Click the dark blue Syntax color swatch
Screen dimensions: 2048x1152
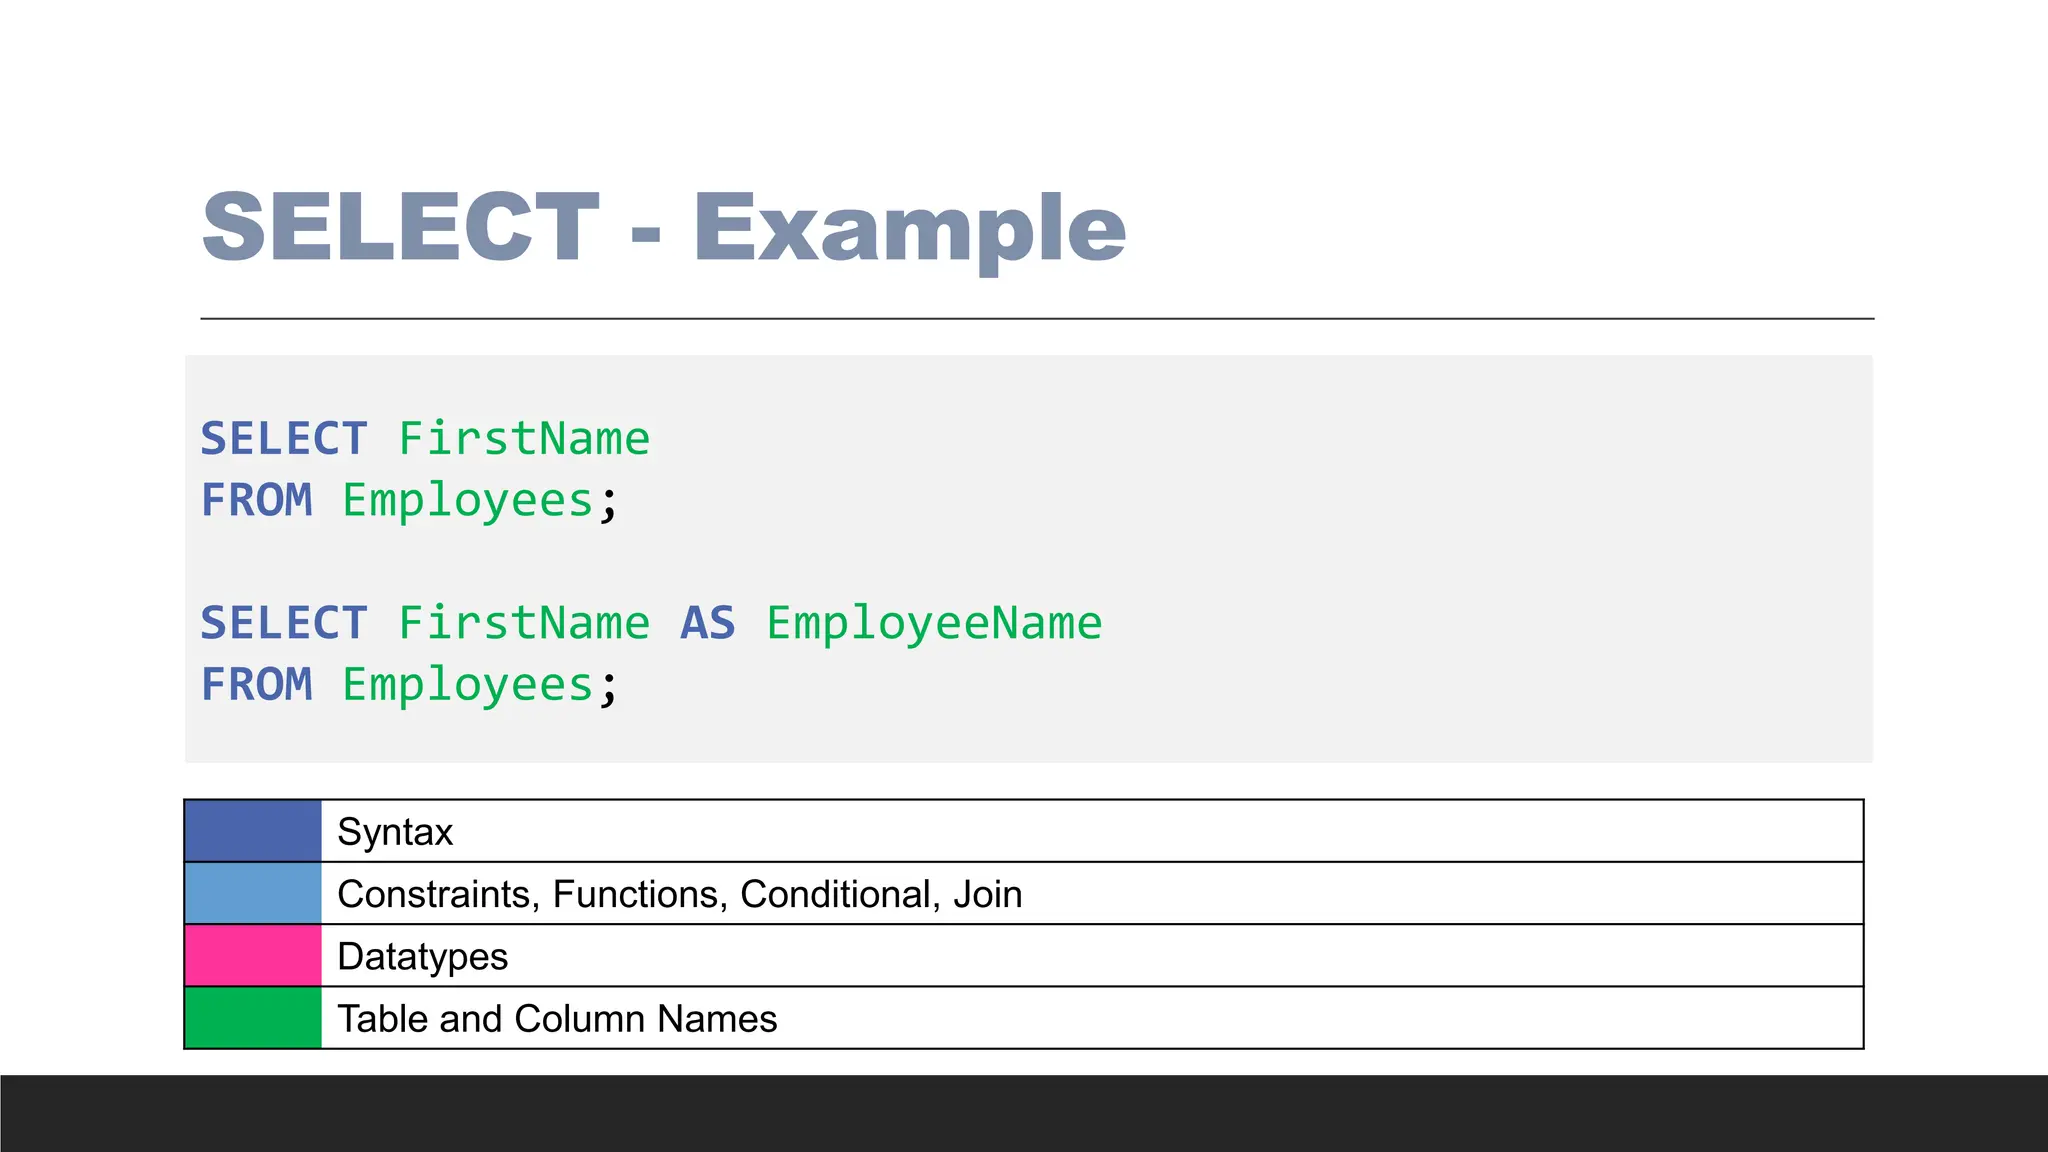point(253,831)
